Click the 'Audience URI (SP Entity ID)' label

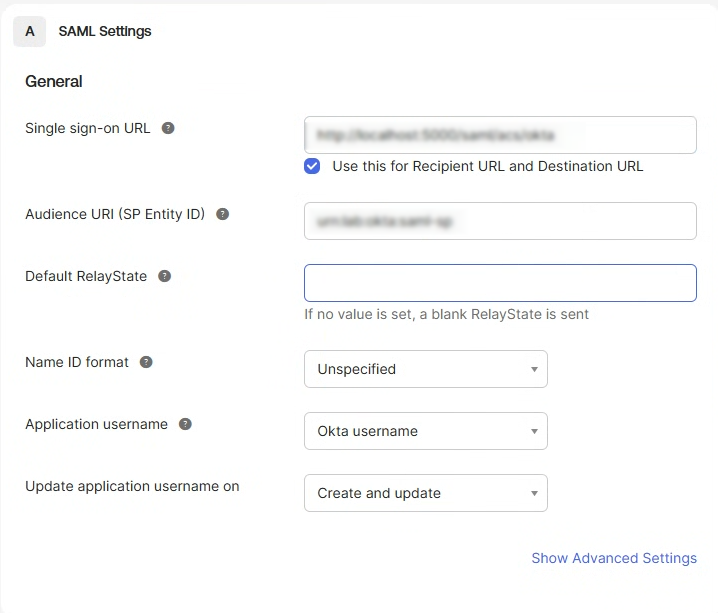[115, 214]
